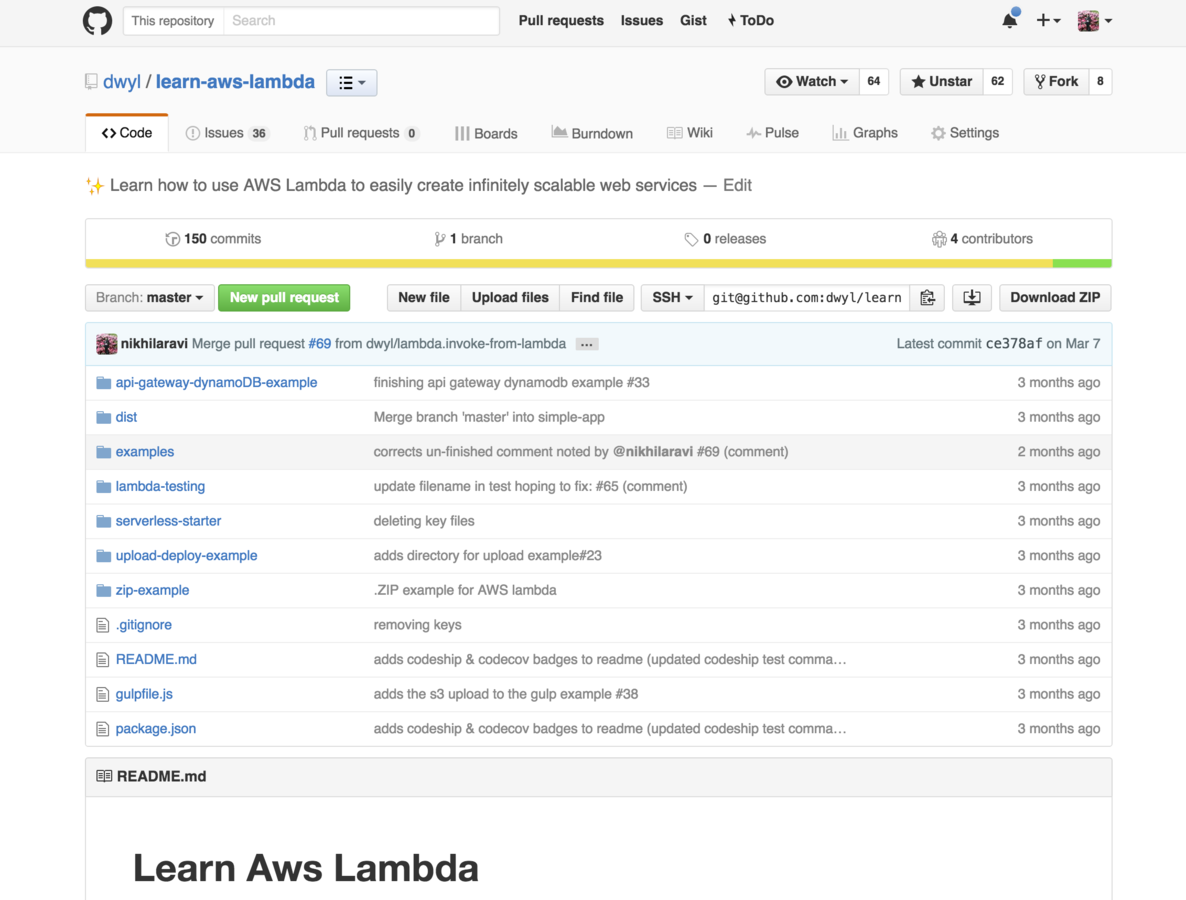Screen dimensions: 1186x900
Task: Switch to the Code tab
Action: pyautogui.click(x=127, y=133)
